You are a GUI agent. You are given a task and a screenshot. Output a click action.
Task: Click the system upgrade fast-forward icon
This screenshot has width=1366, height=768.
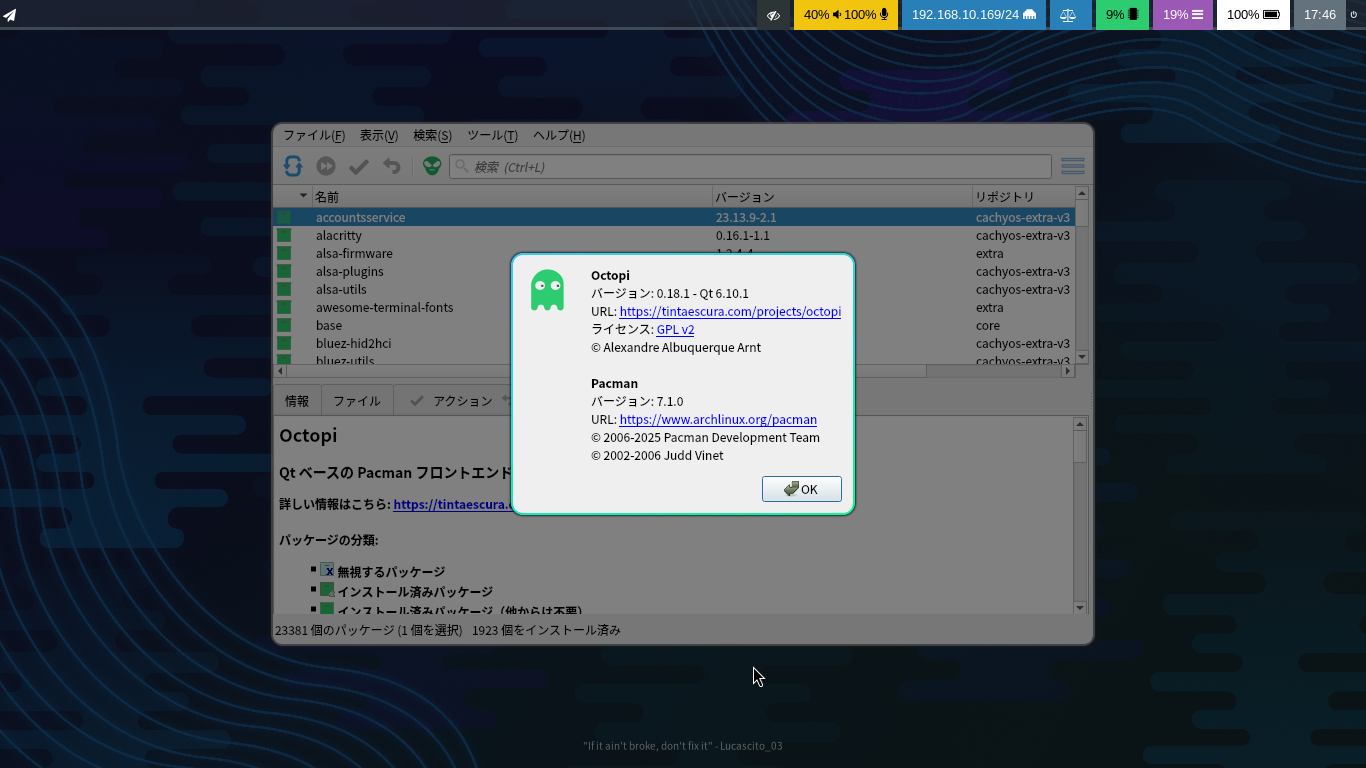(326, 166)
